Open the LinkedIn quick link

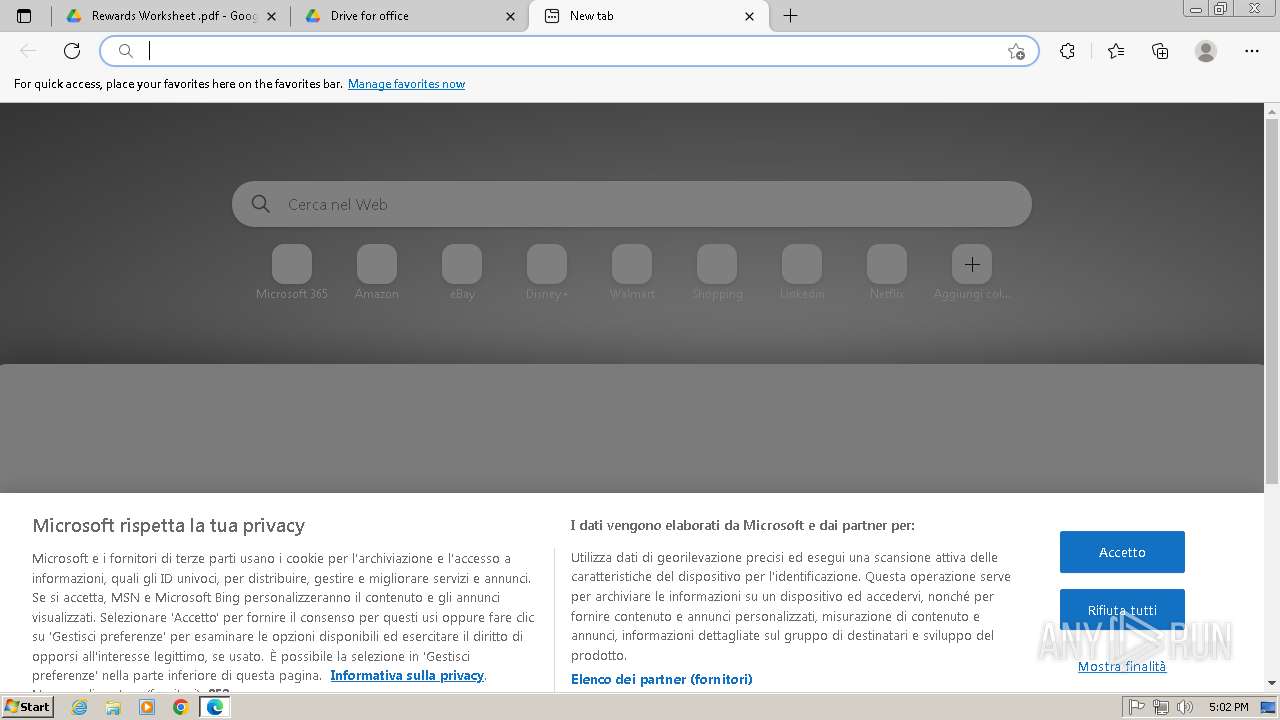[802, 272]
